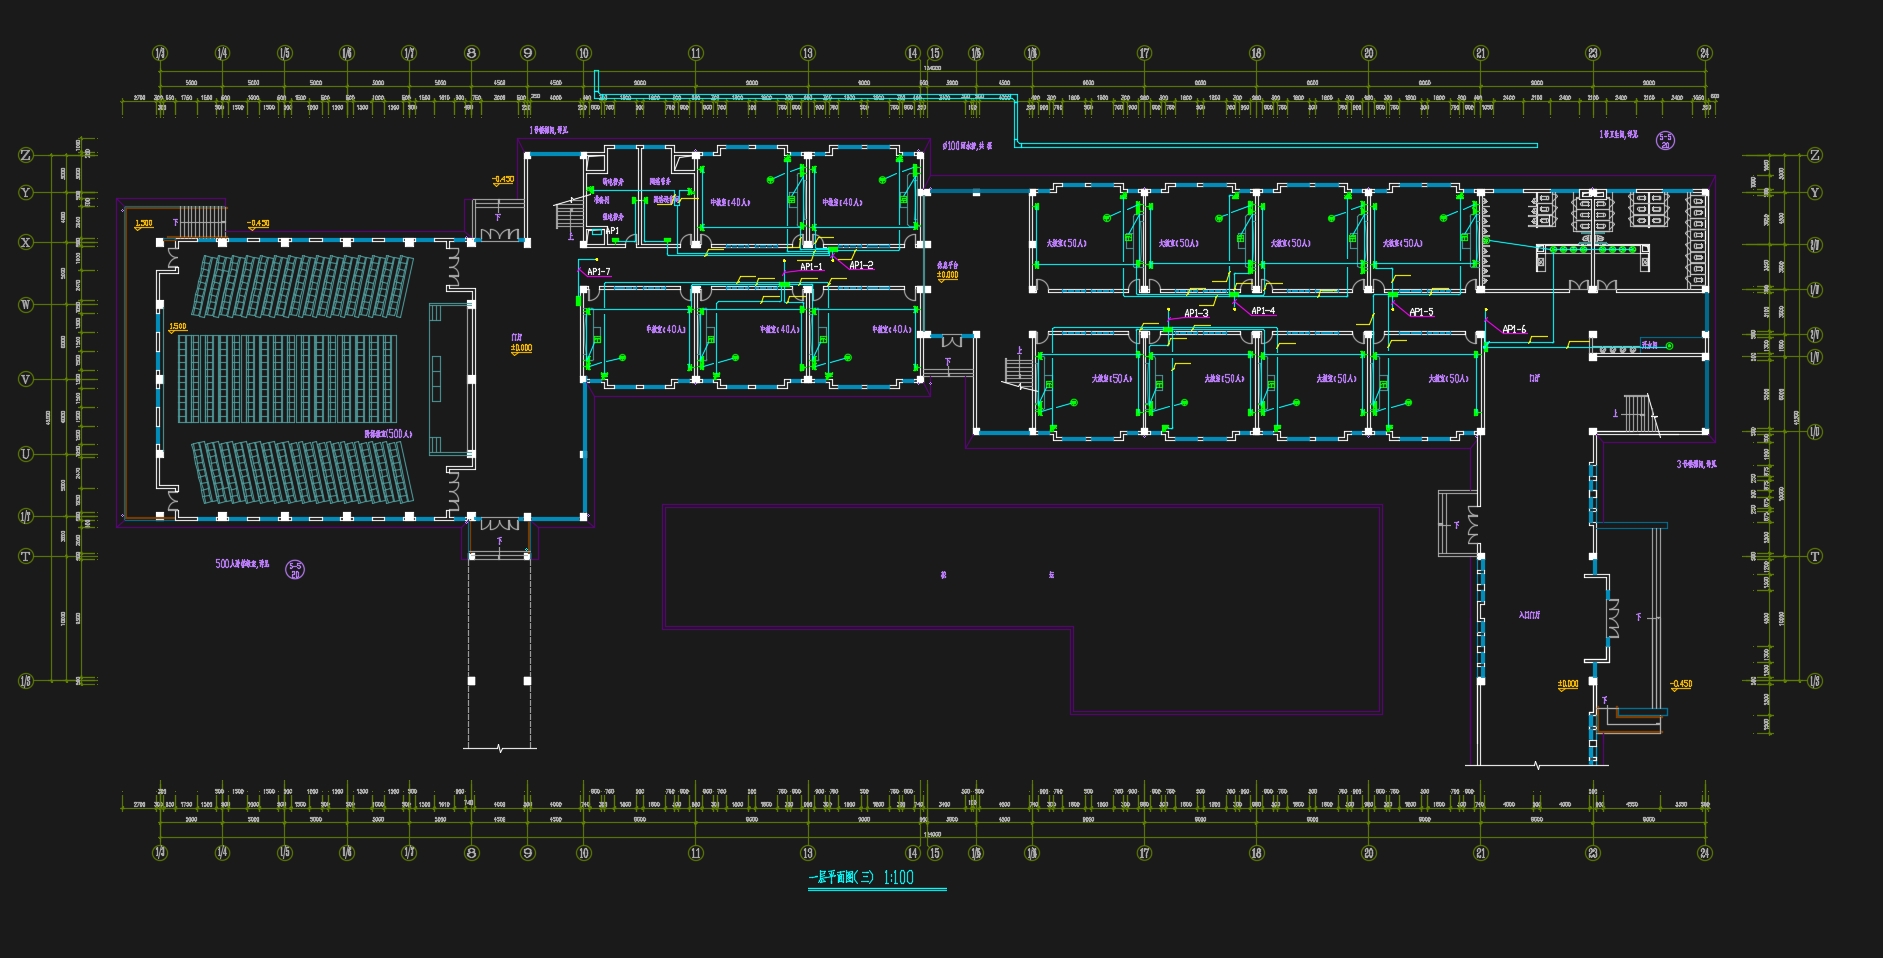The height and width of the screenshot is (958, 1883).
Task: Select the AP1-4 panel label
Action: [x=1263, y=311]
